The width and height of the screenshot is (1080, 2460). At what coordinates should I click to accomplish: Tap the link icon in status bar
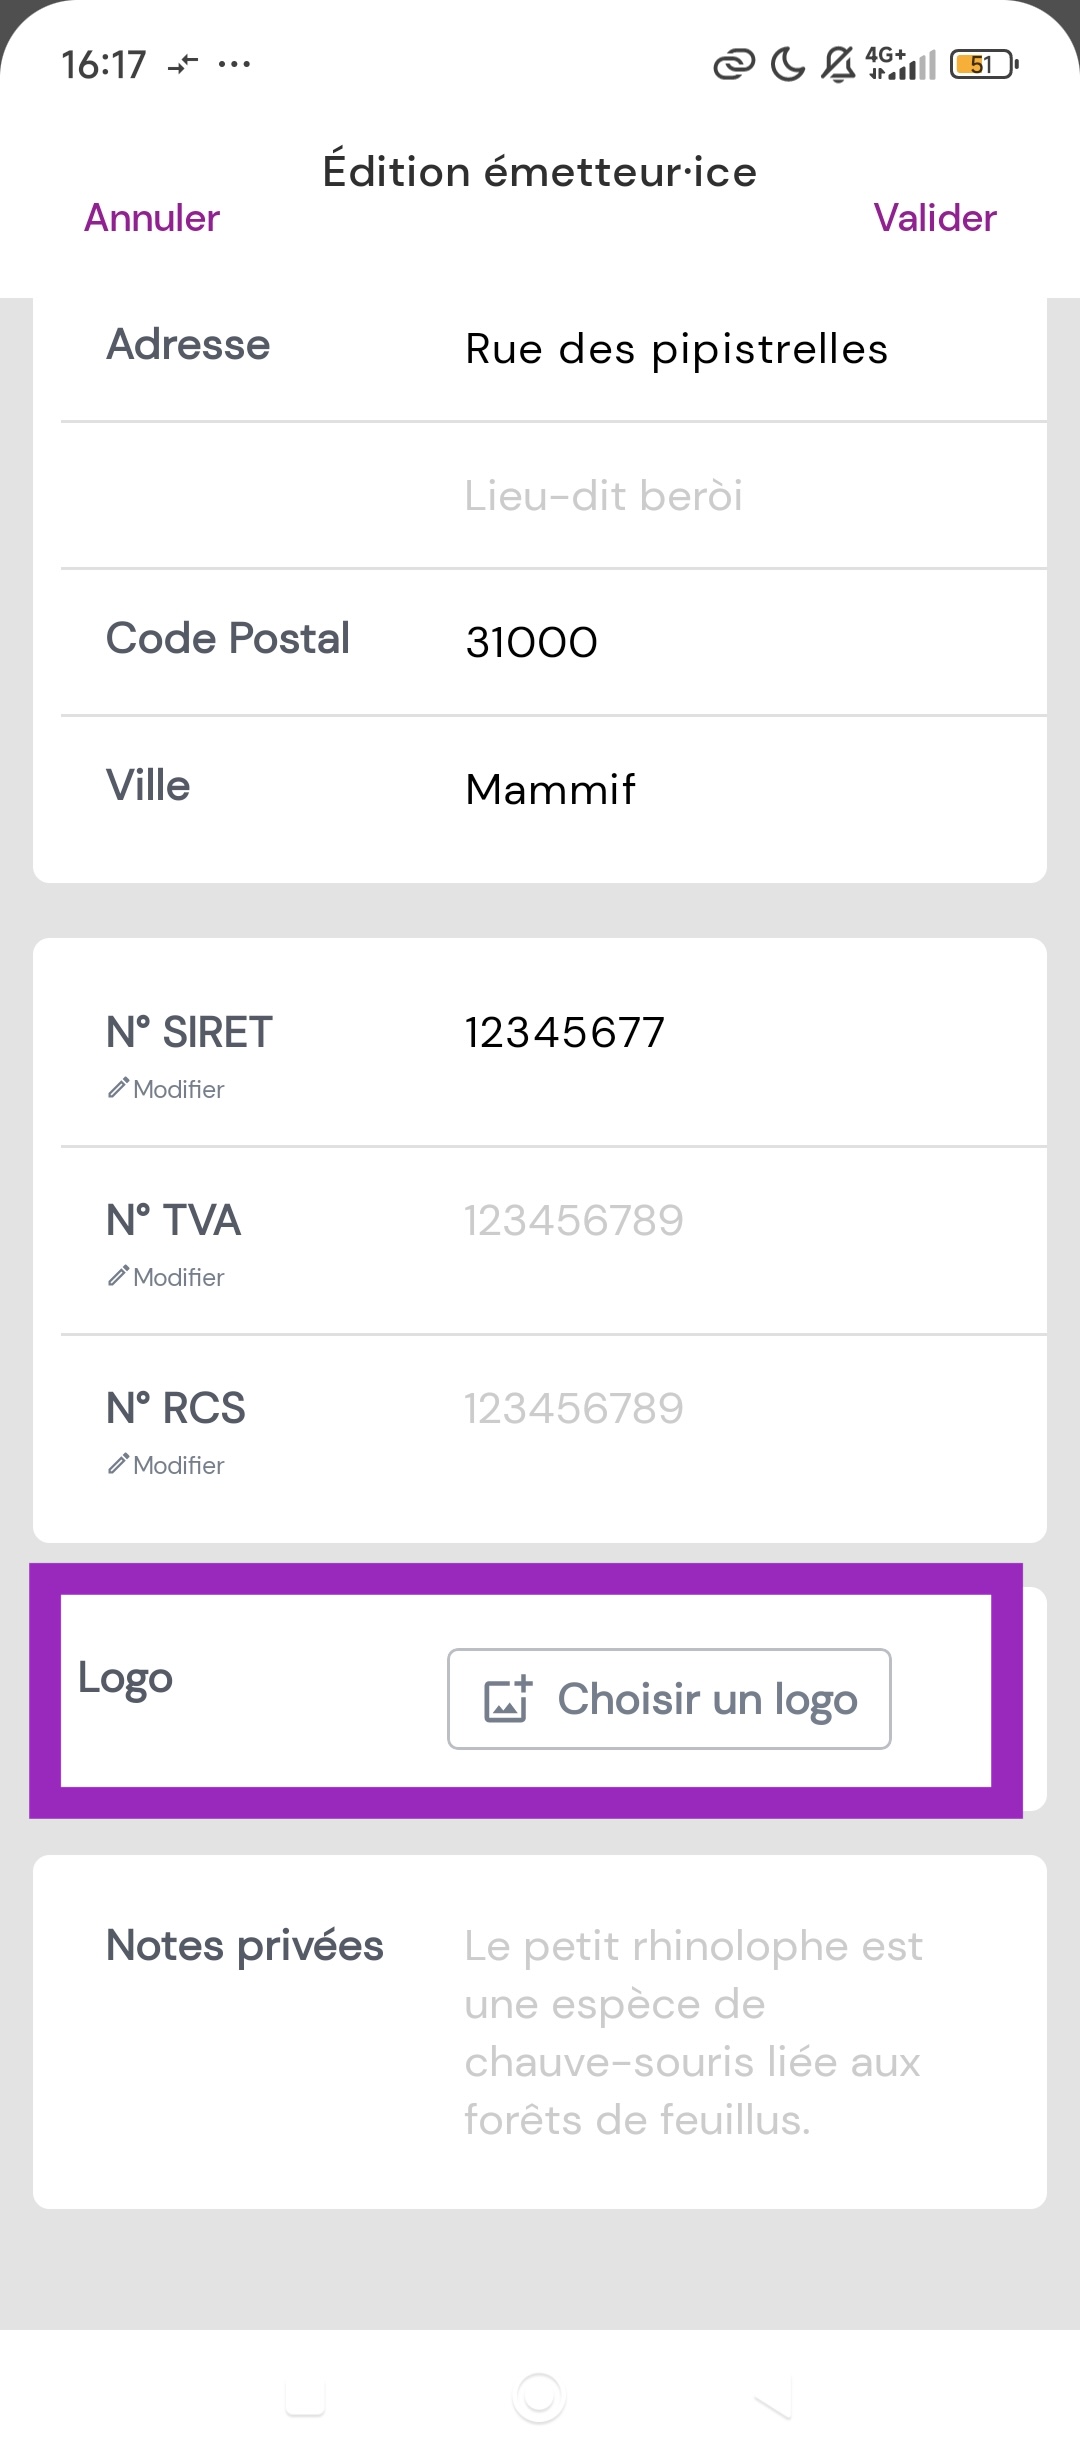click(733, 65)
